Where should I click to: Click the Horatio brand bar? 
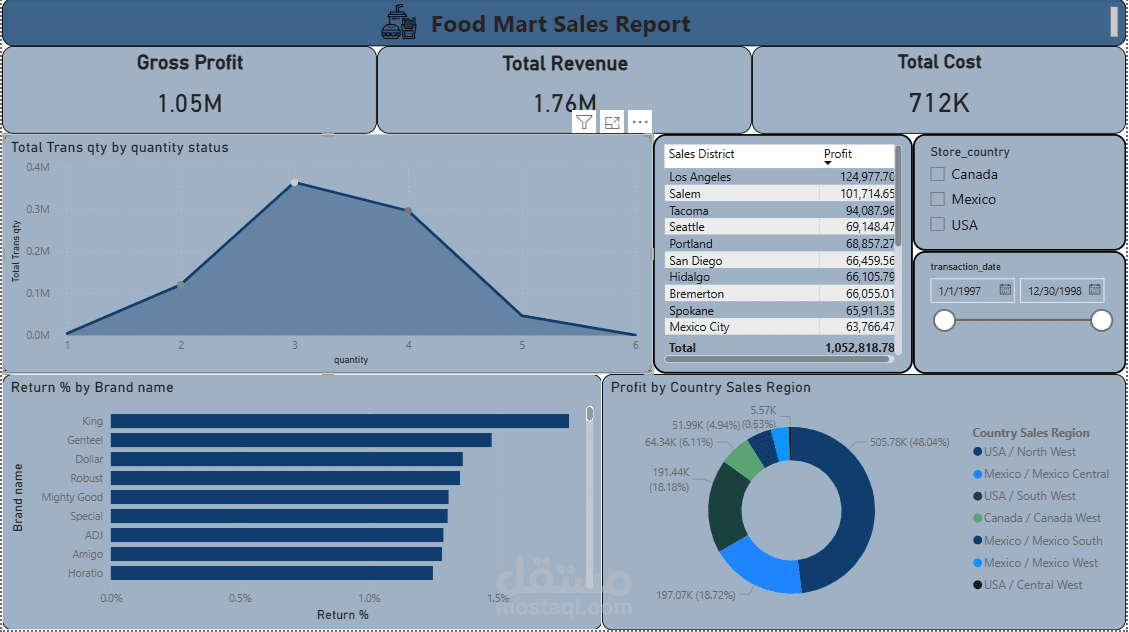272,573
